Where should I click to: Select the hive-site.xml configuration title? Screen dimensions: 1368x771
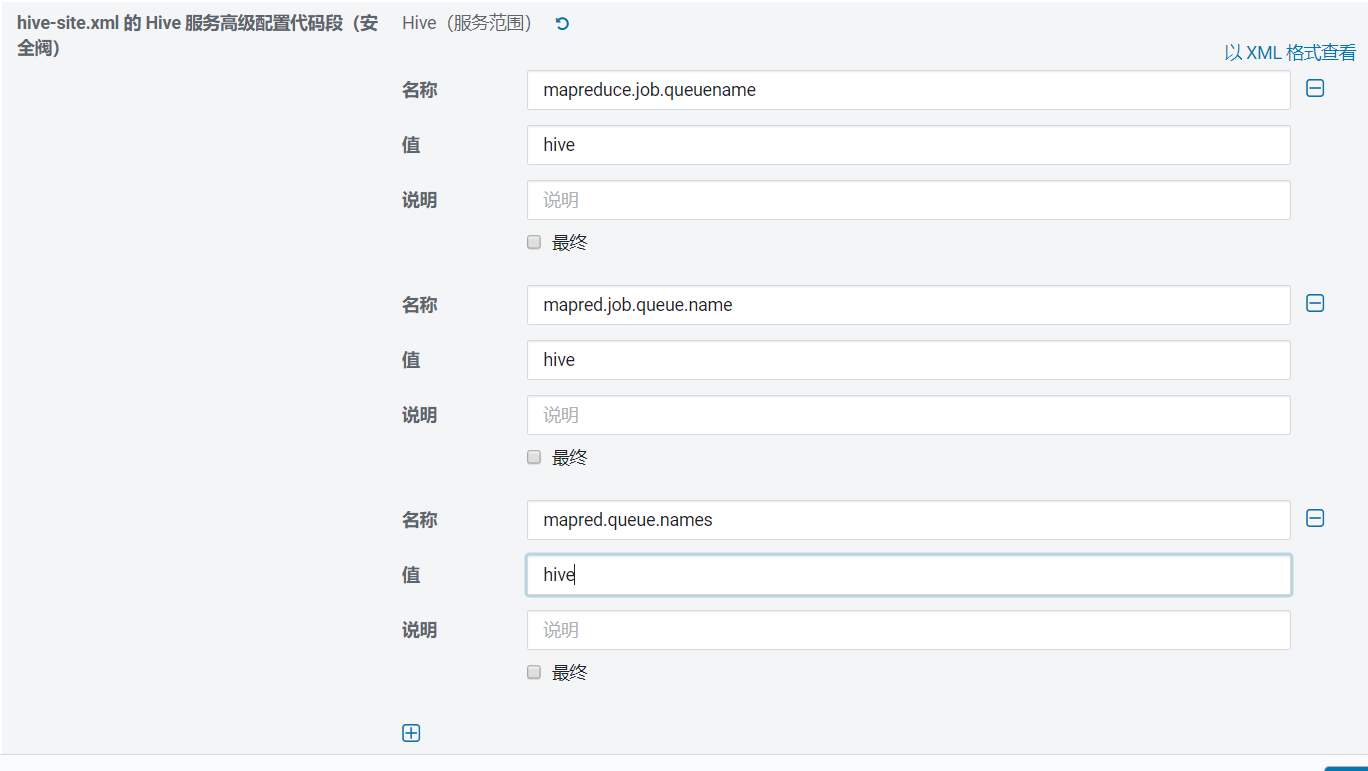tap(197, 35)
